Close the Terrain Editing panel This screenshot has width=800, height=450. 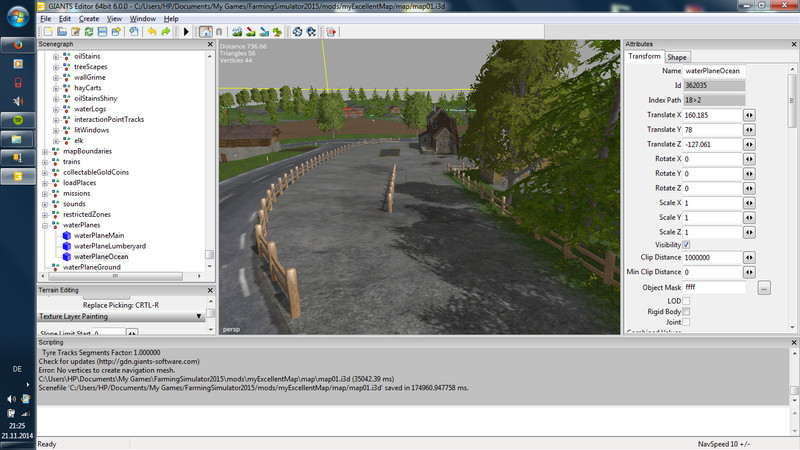(x=210, y=290)
